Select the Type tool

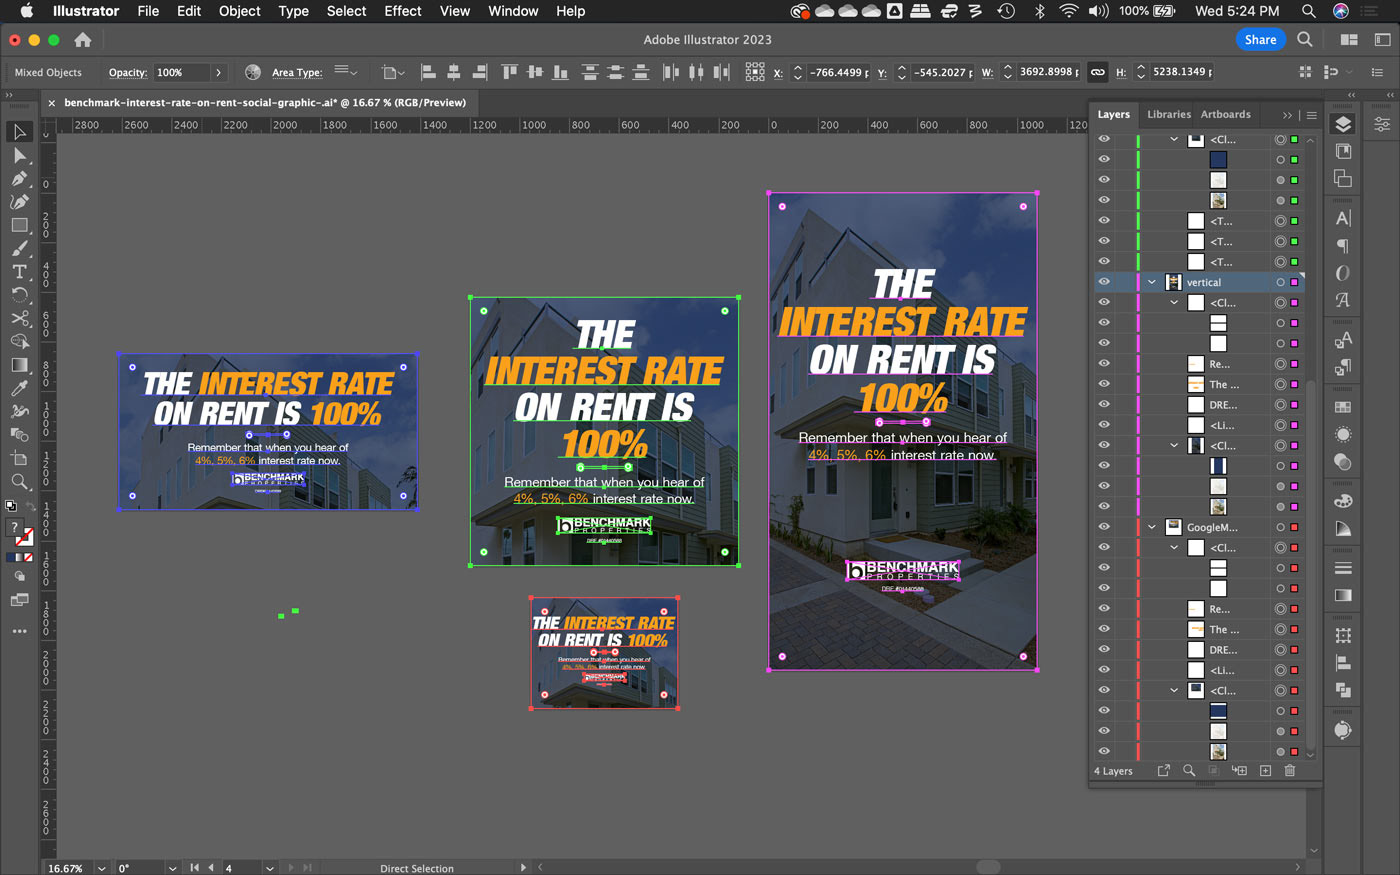[x=19, y=272]
